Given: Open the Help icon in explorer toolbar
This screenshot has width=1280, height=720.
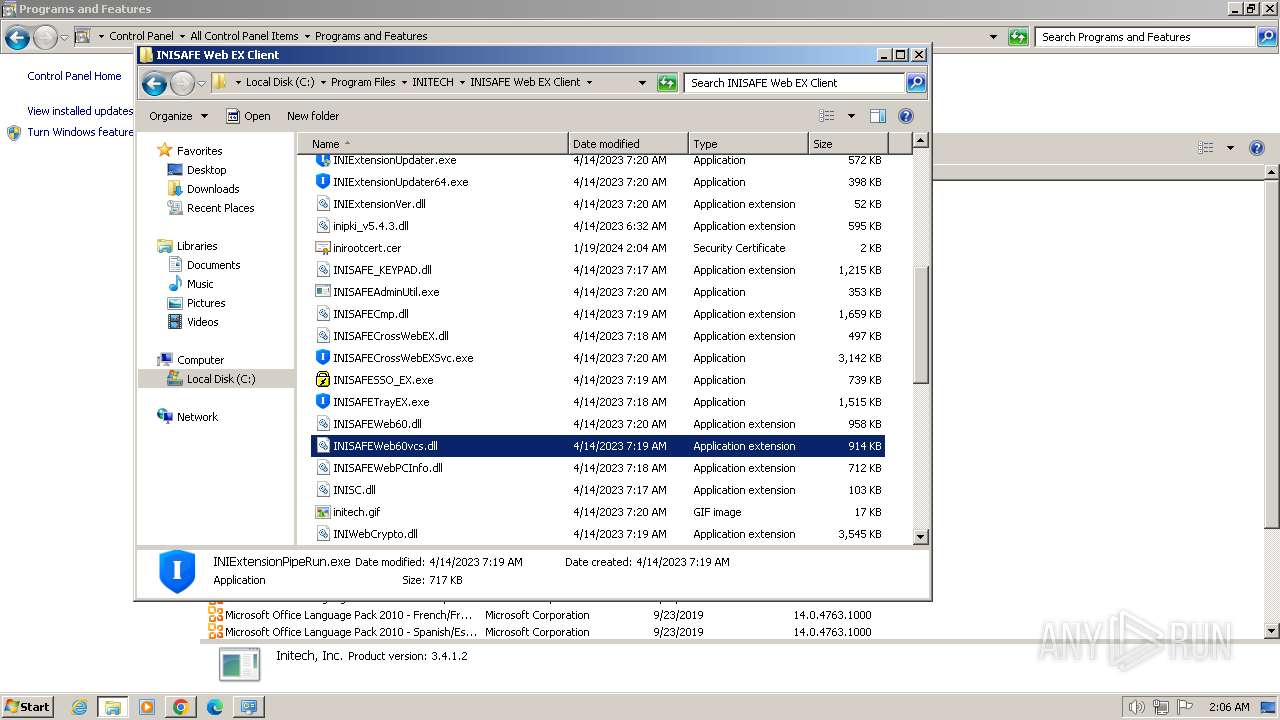Looking at the screenshot, I should click(906, 116).
